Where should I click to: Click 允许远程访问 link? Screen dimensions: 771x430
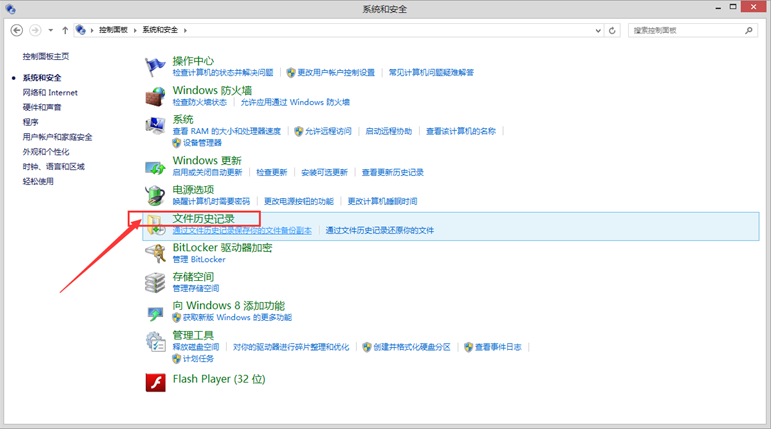[328, 131]
